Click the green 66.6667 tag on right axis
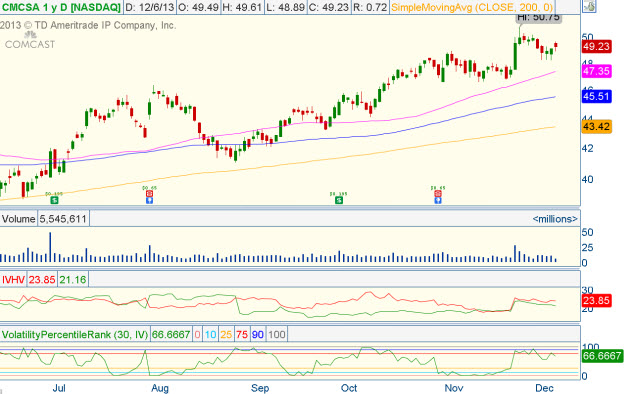 point(602,356)
